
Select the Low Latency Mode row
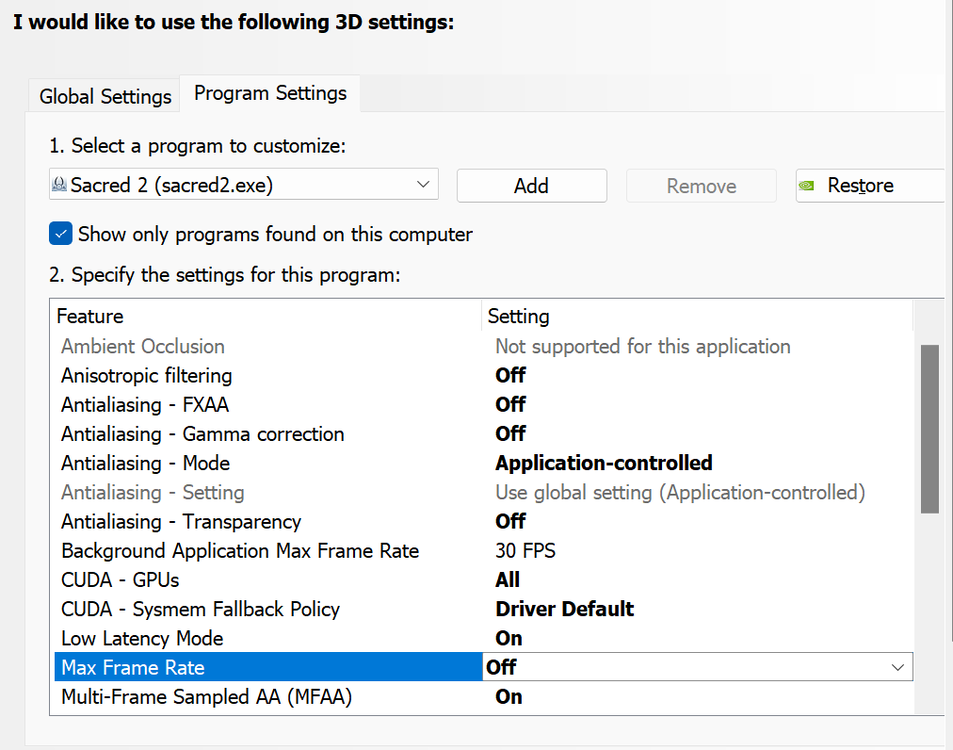tap(483, 638)
